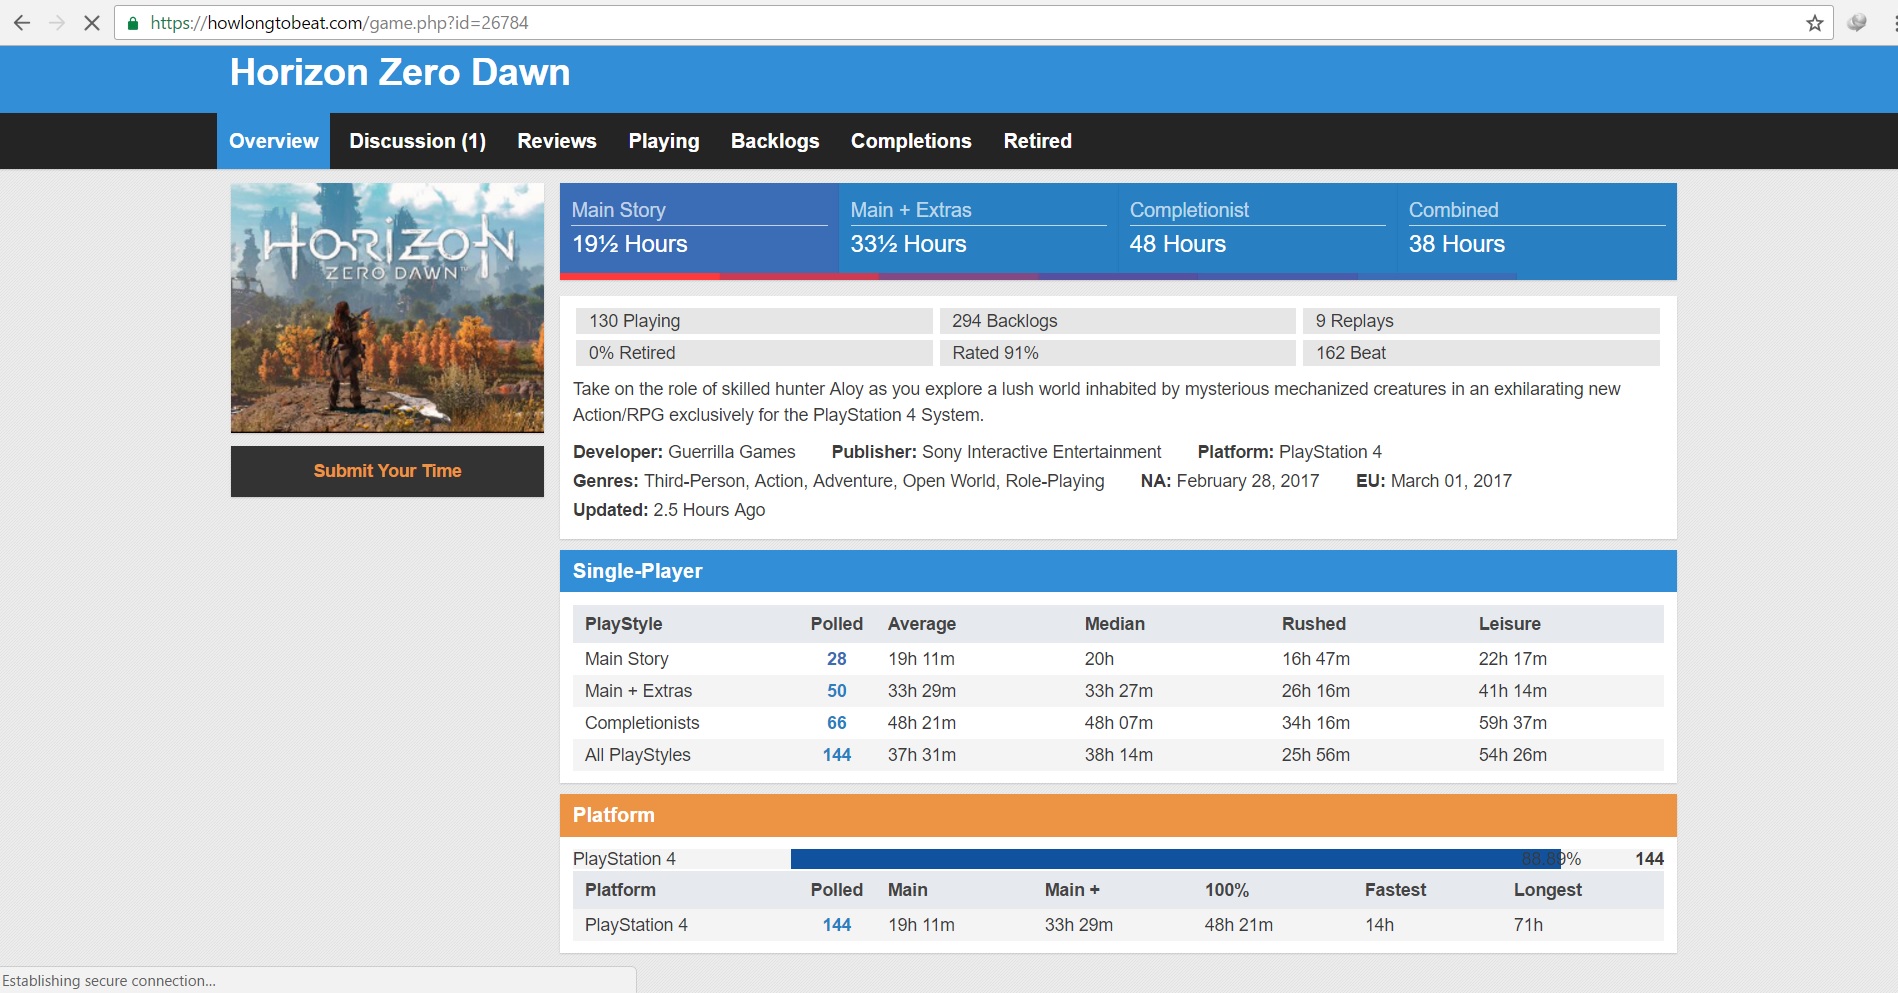Bookmark page with the star icon

click(x=1814, y=23)
